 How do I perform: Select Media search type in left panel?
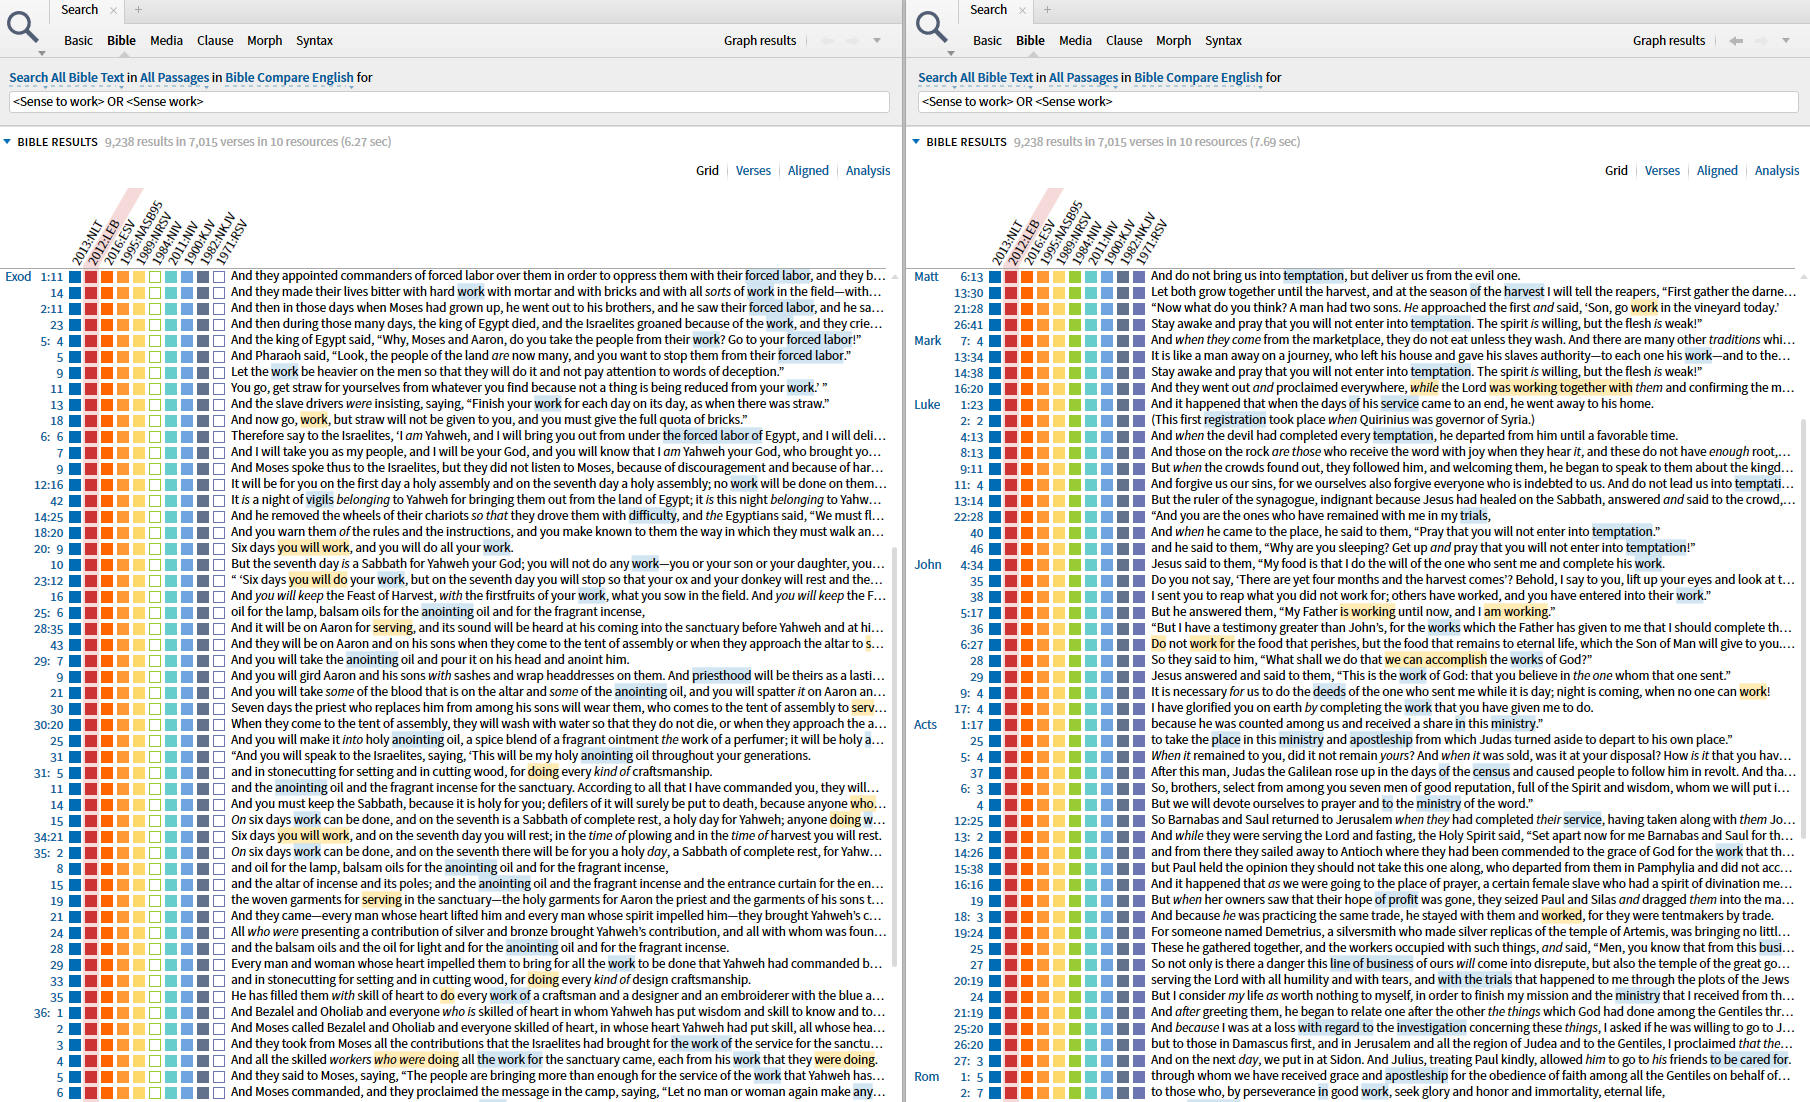pyautogui.click(x=166, y=41)
